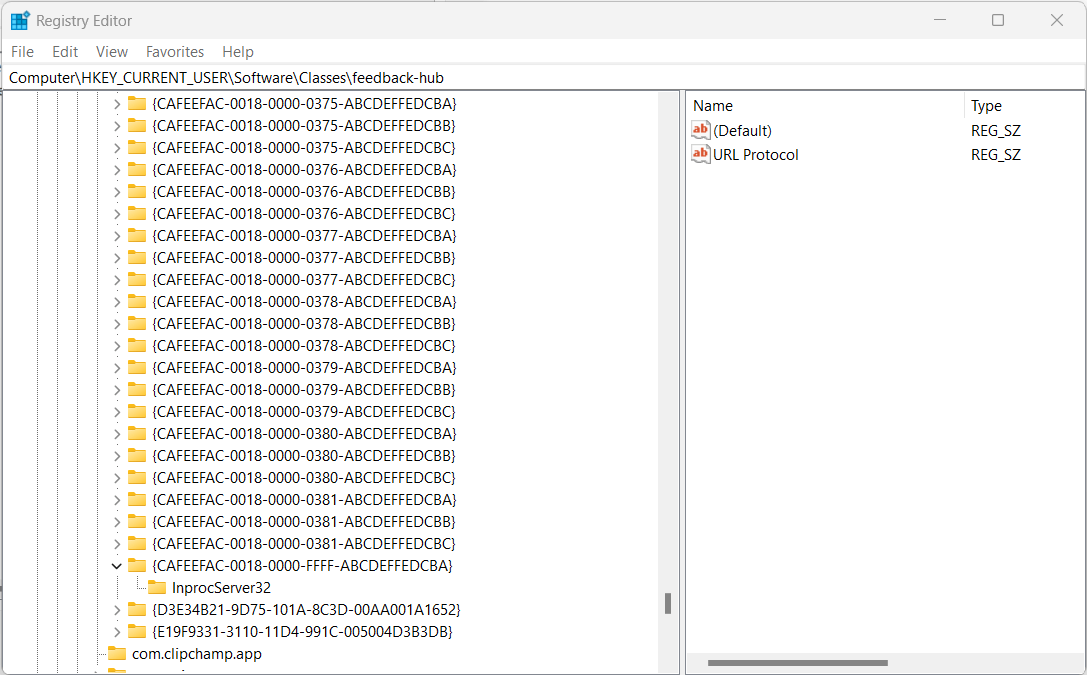Select key label {CAFEEFAC-0018-0000-0378-ABCDEFFEDCBA}
1087x675 pixels.
(304, 302)
